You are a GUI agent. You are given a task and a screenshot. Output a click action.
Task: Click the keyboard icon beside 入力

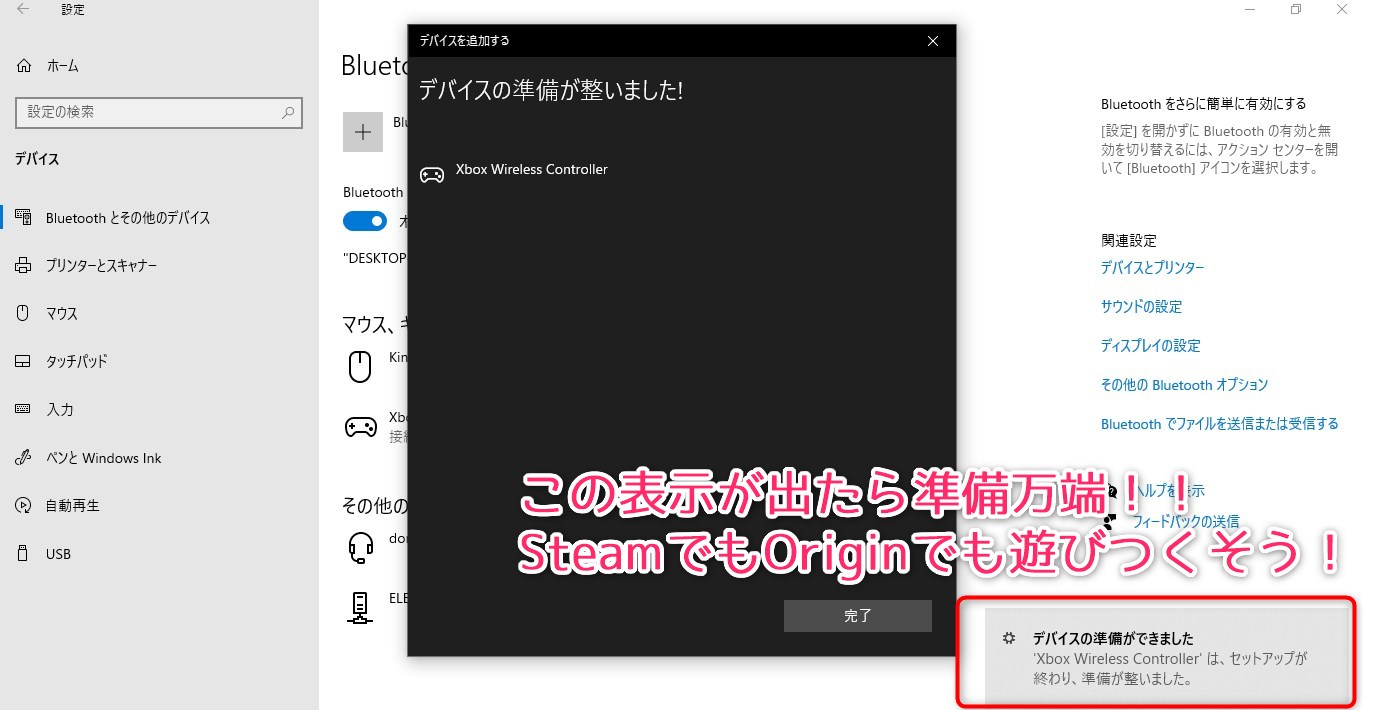coord(23,410)
